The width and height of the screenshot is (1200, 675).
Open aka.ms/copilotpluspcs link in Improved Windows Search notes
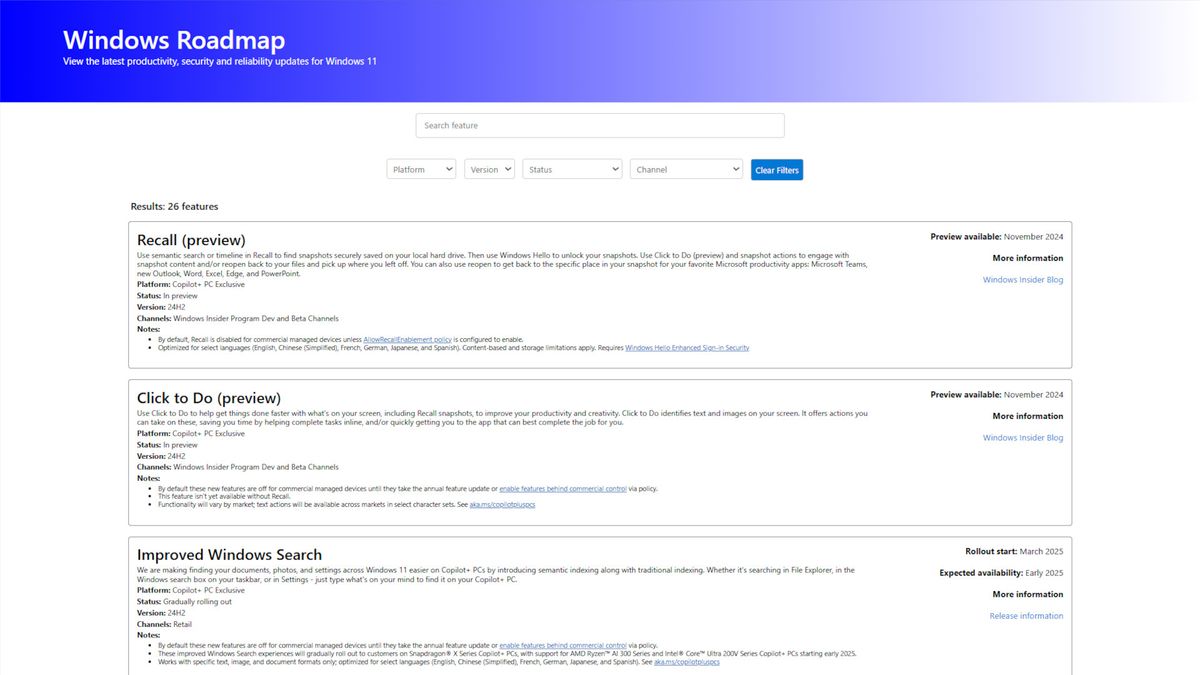click(x=687, y=661)
